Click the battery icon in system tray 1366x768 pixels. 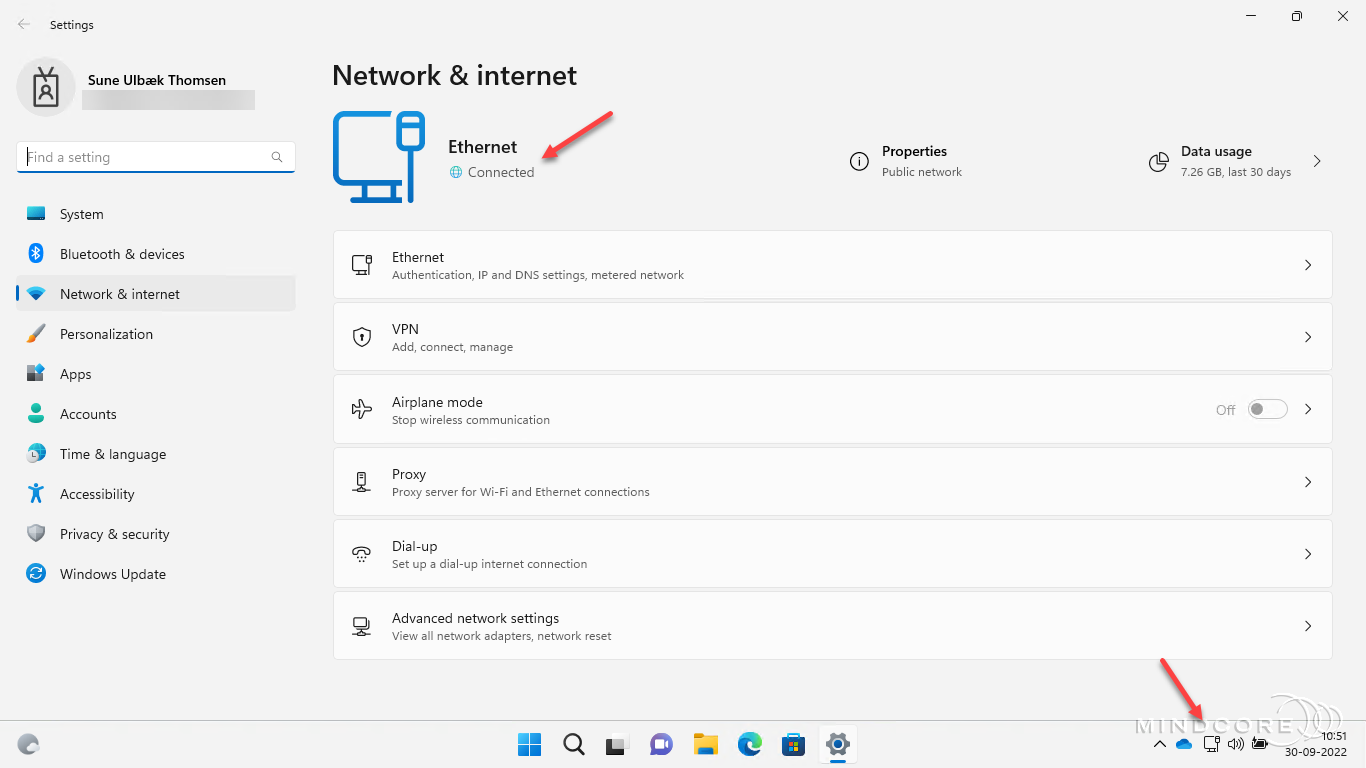[x=1259, y=744]
